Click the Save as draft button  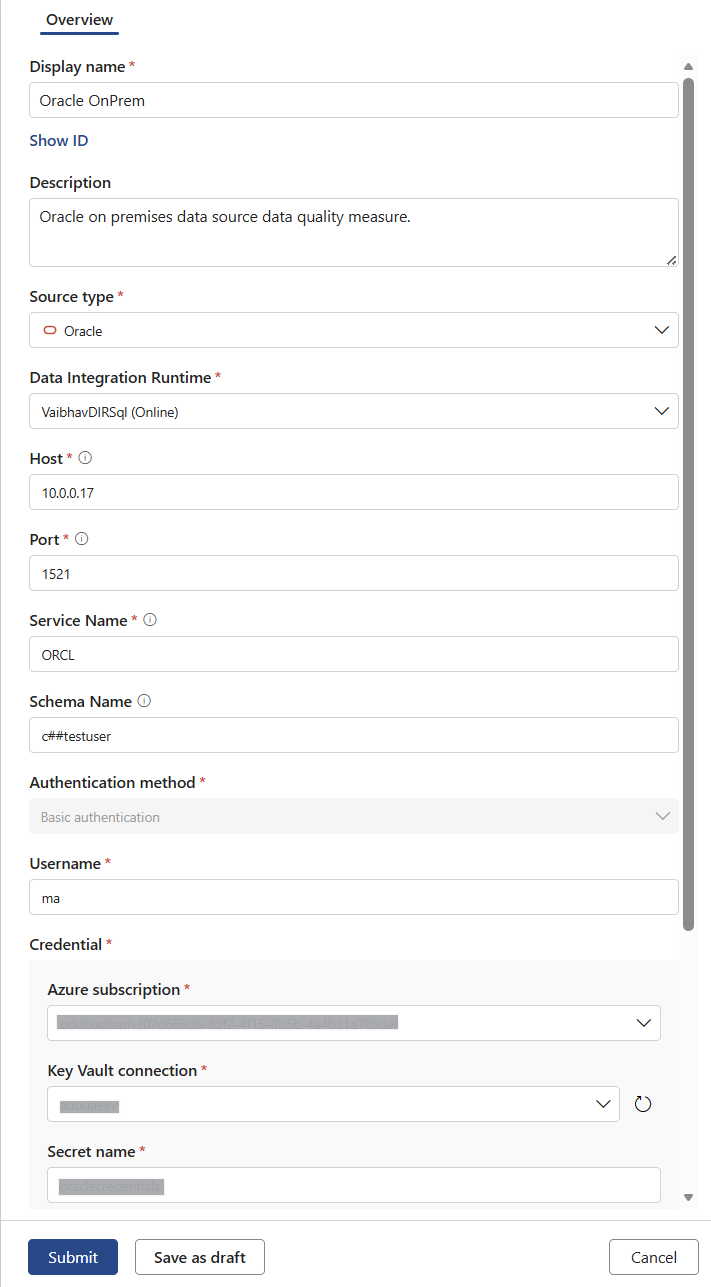200,1257
